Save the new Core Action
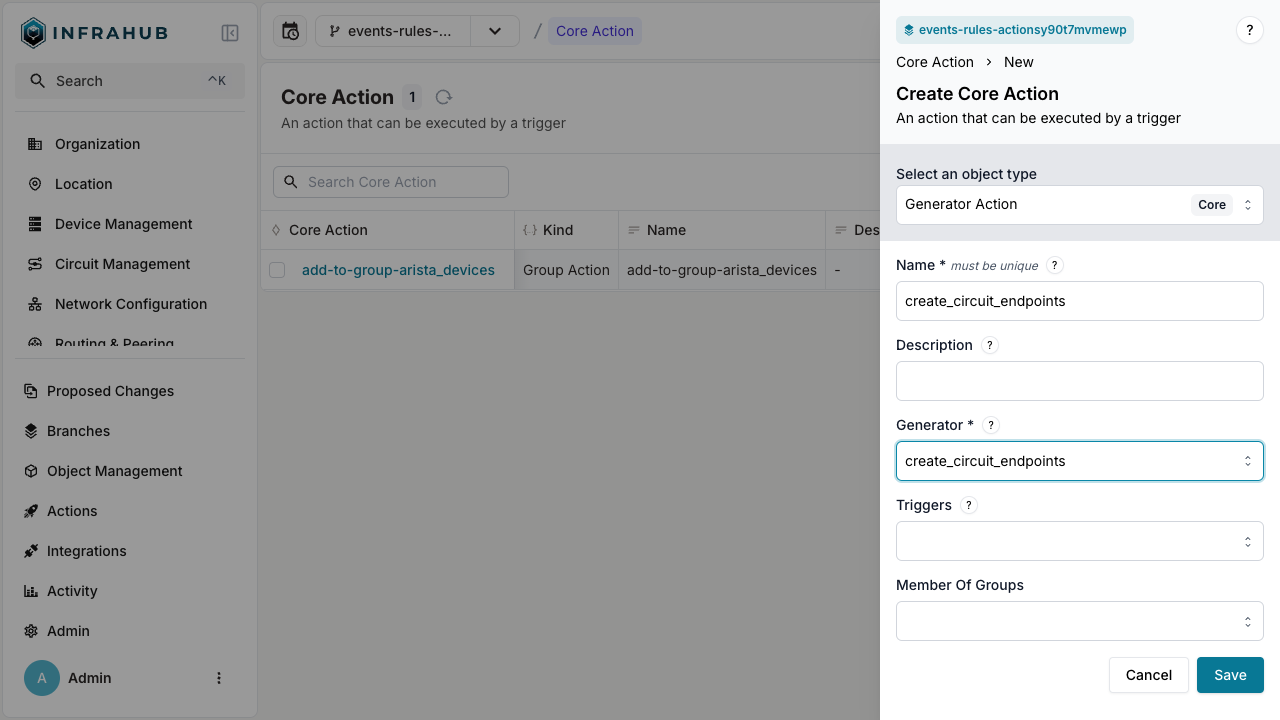1280x720 pixels. tap(1229, 675)
